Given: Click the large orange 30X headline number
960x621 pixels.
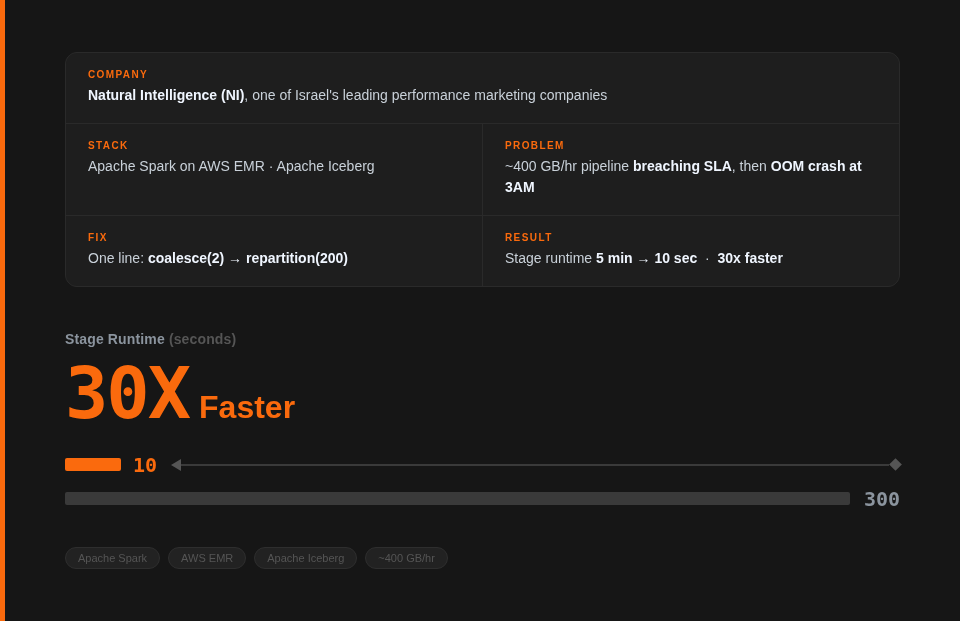Looking at the screenshot, I should coord(128,394).
